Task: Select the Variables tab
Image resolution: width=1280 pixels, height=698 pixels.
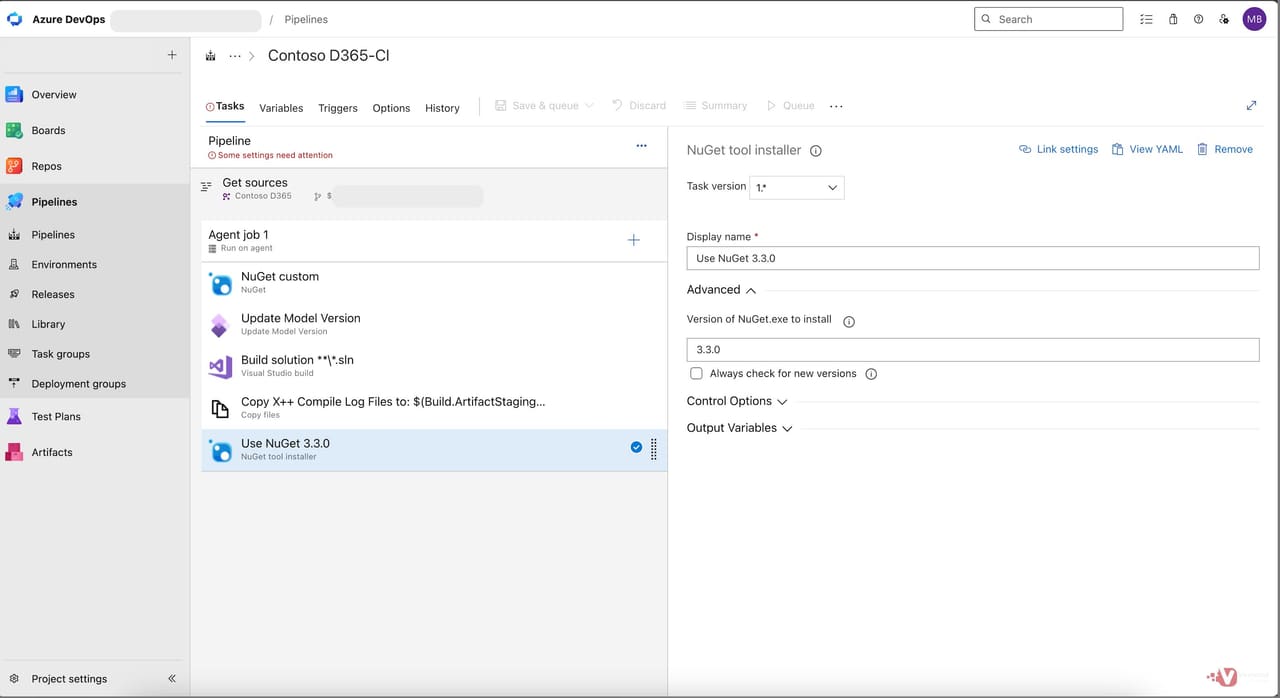Action: (281, 108)
